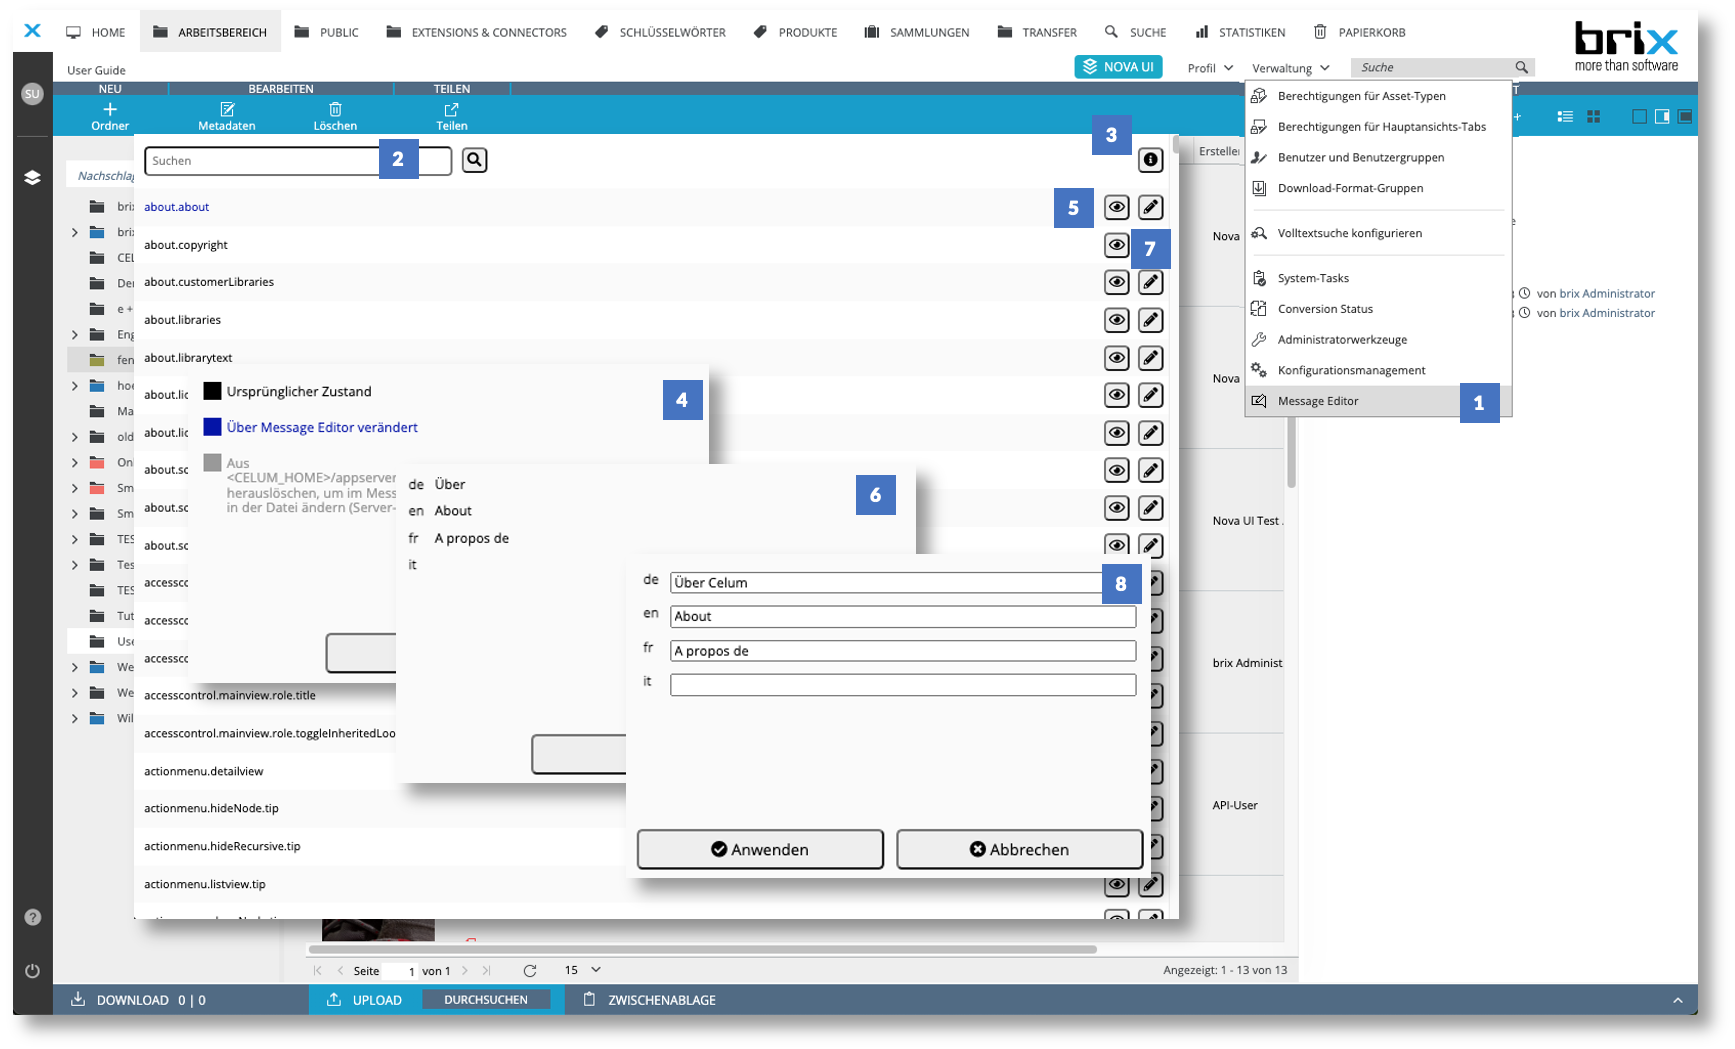The height and width of the screenshot is (1049, 1735).
Task: Open Metadaten edit tool
Action: 227,116
